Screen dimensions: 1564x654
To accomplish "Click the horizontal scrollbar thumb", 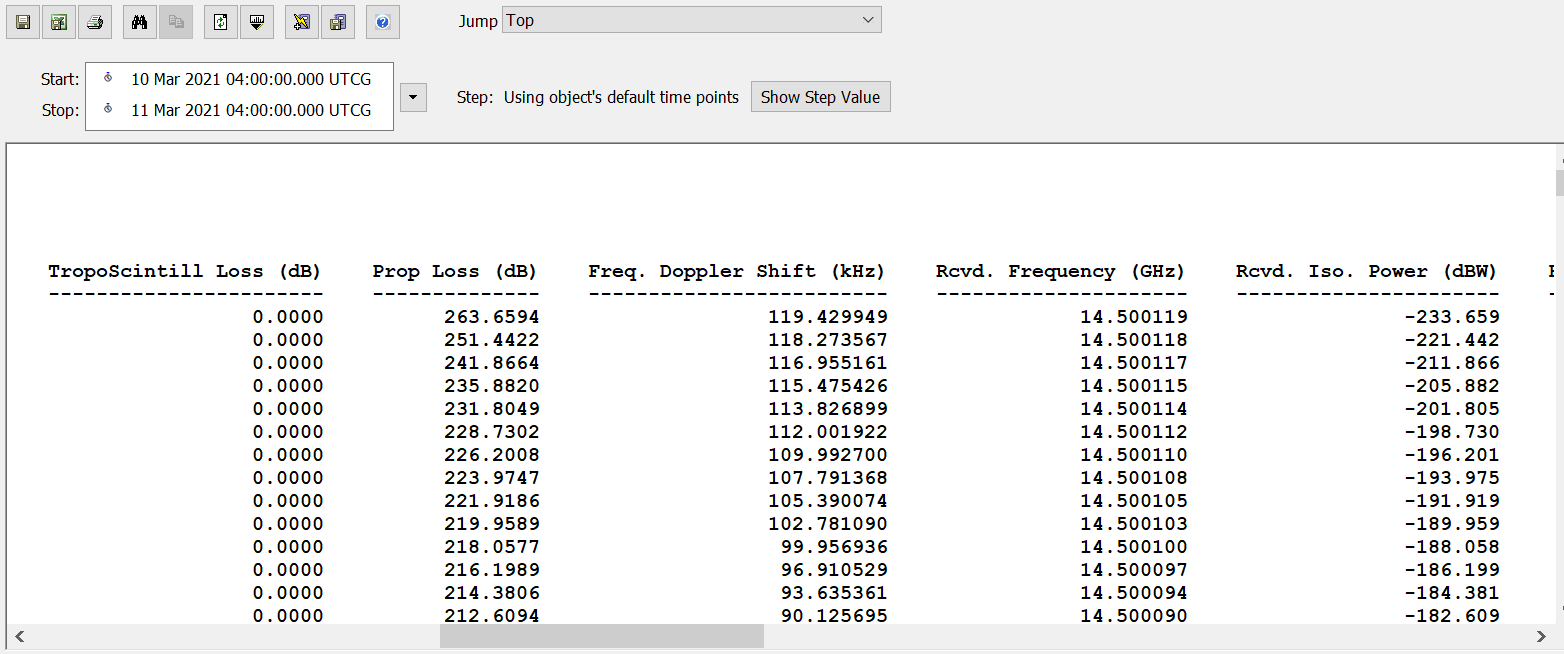I will pos(601,636).
